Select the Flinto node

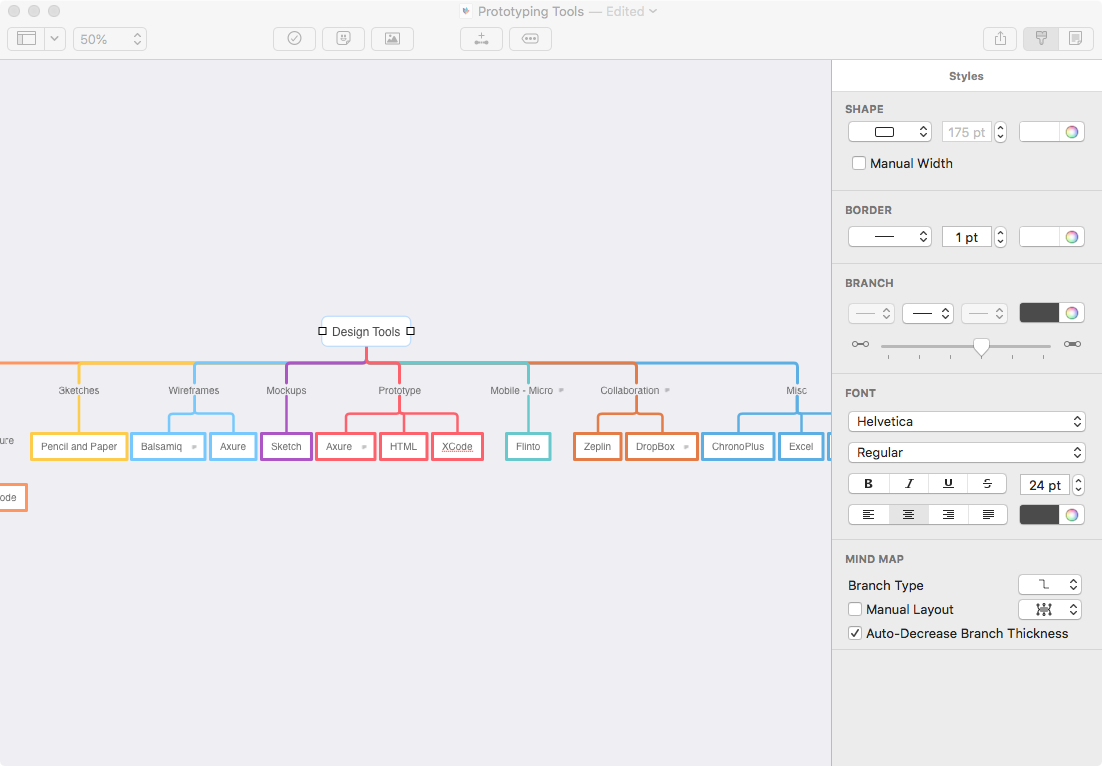(x=528, y=446)
